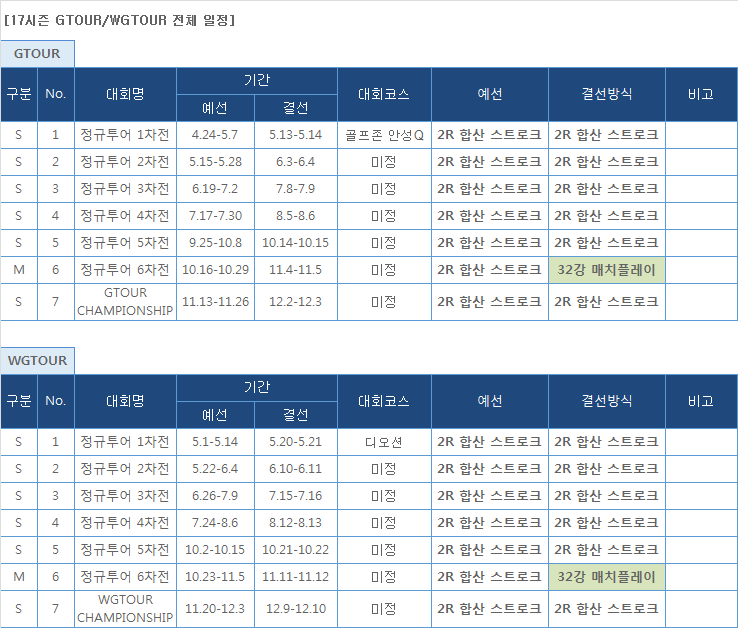Click the WGTOUR table '비고' column header
Image resolution: width=738 pixels, height=628 pixels.
(701, 401)
